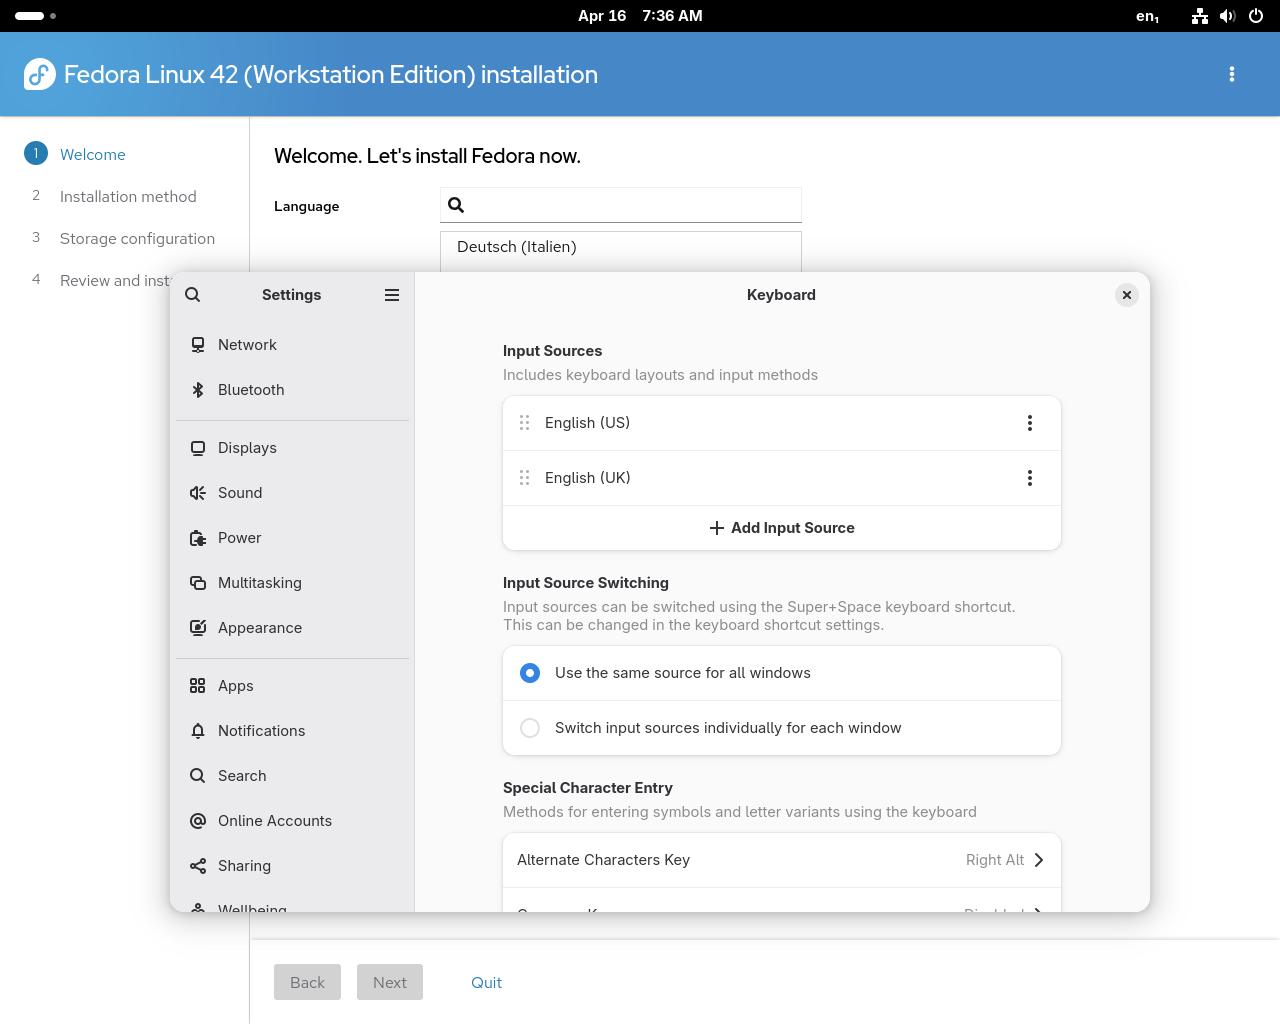Click the Apps grid icon
This screenshot has width=1280, height=1024.
(x=198, y=686)
